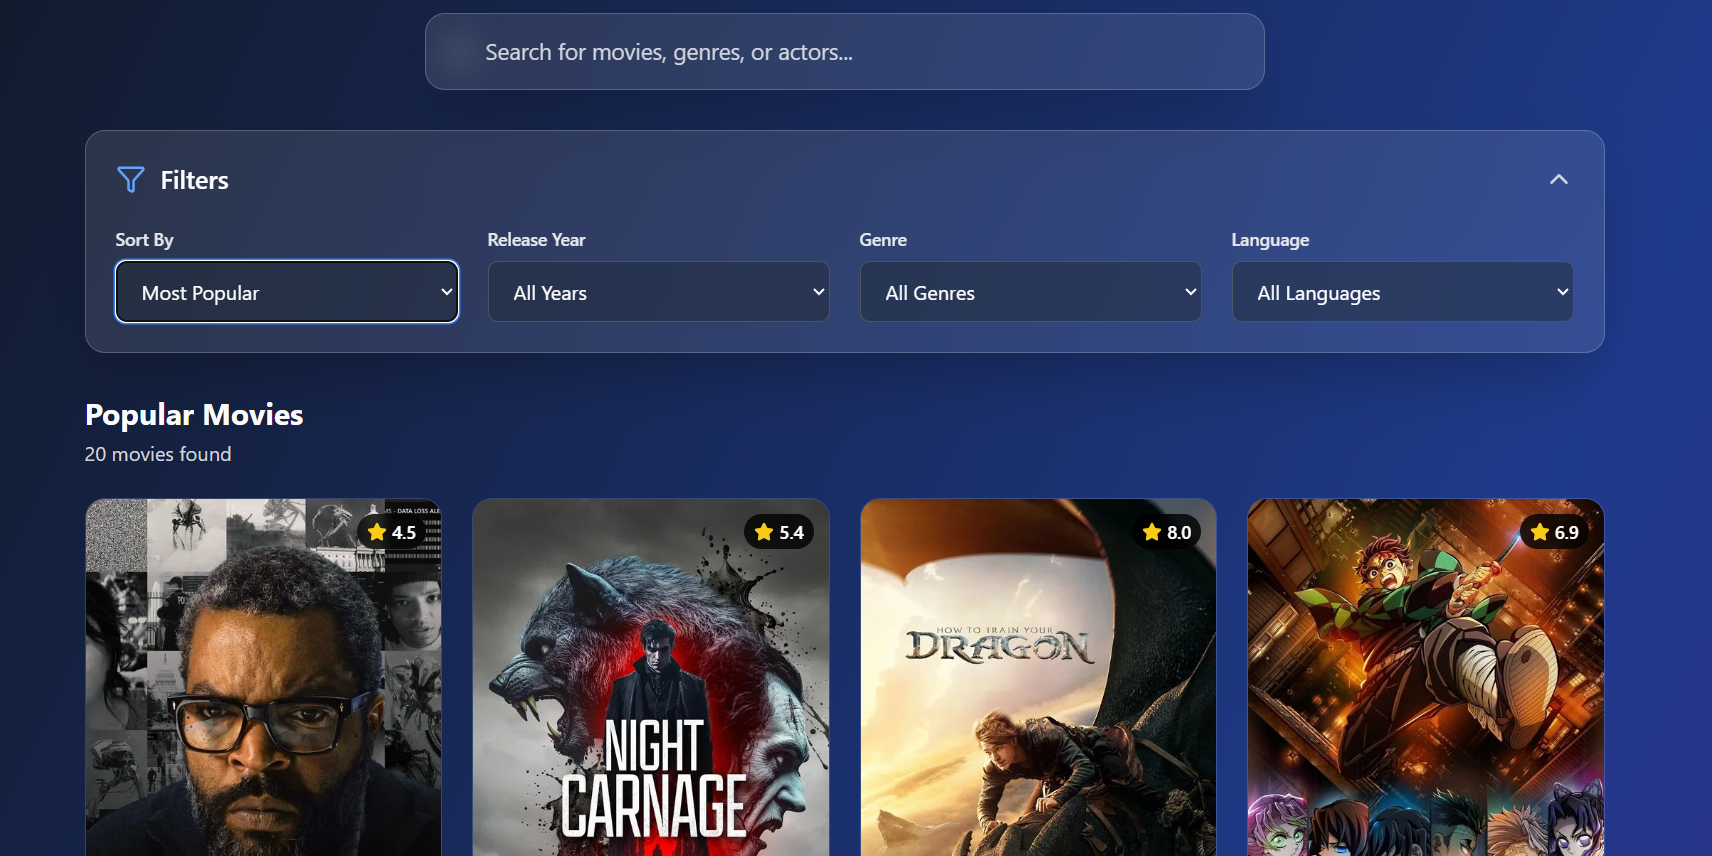Viewport: 1712px width, 856px height.
Task: Click the Language label text
Action: coord(1270,240)
